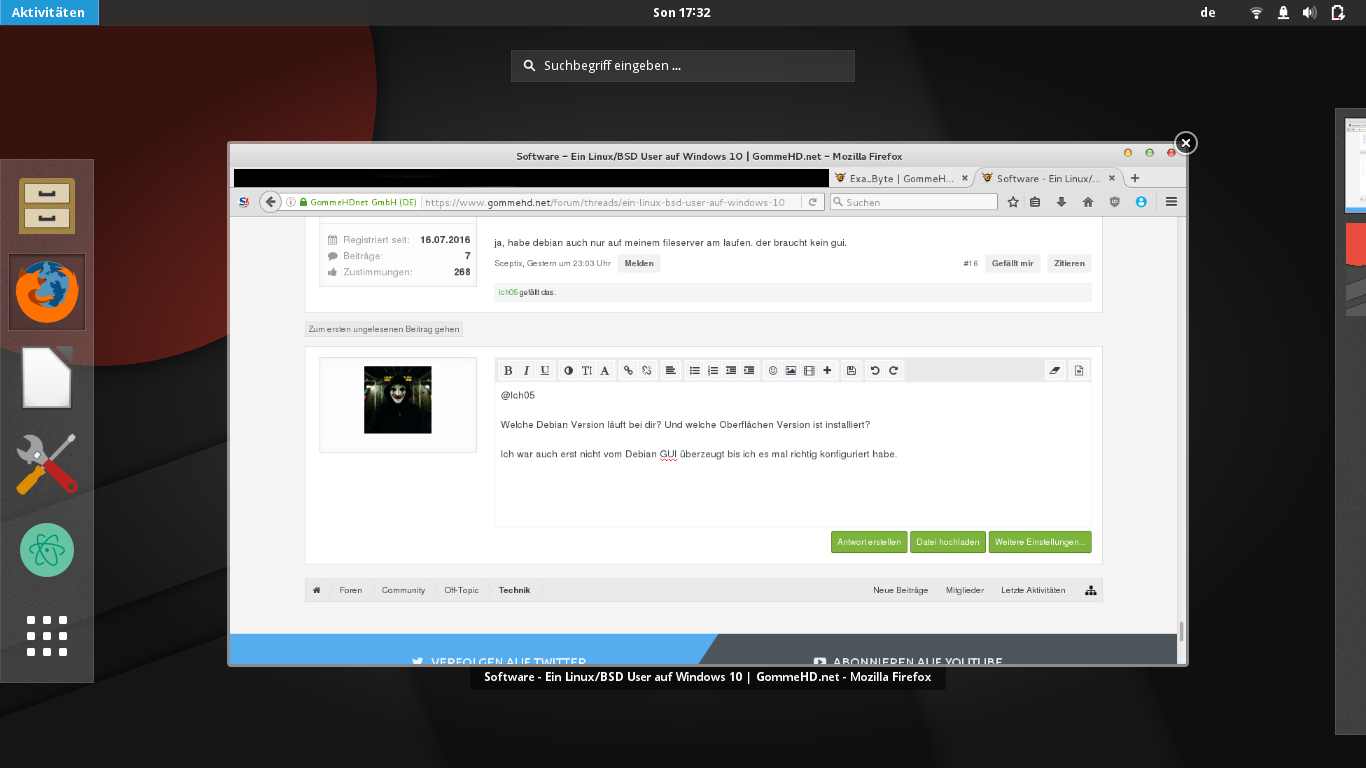Click Zum ersten ungelesenen Beitrag gehen

point(384,329)
